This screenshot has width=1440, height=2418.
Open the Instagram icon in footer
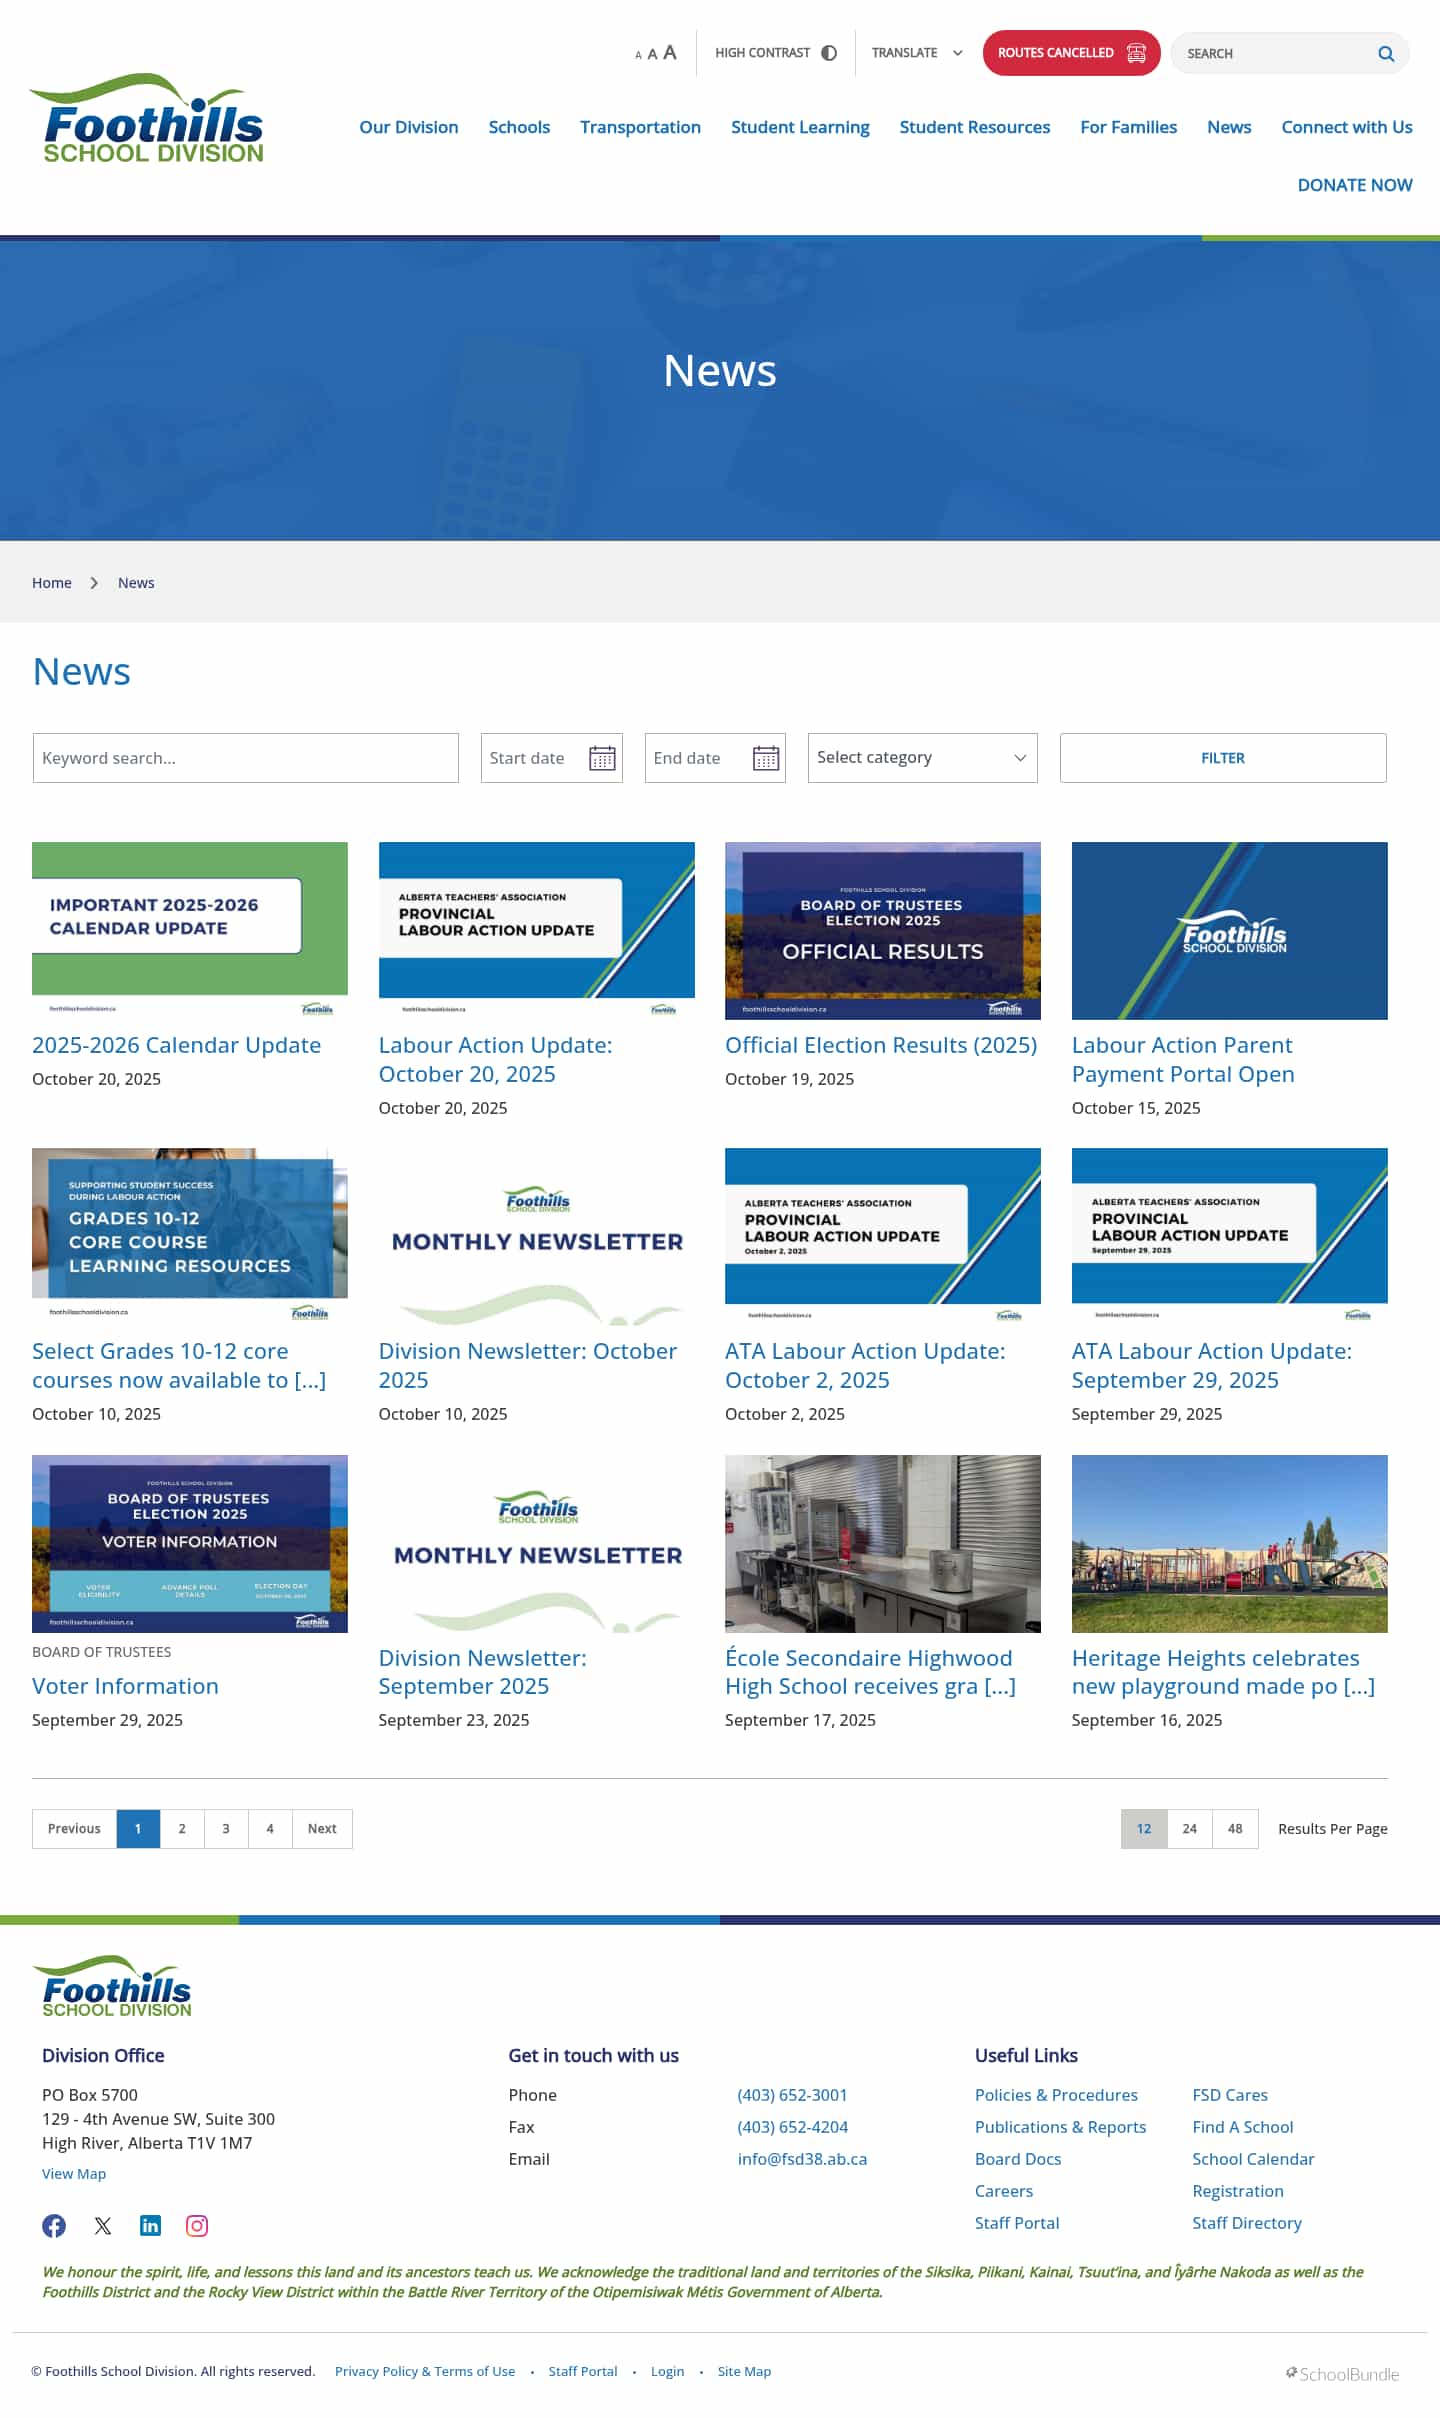click(x=197, y=2225)
